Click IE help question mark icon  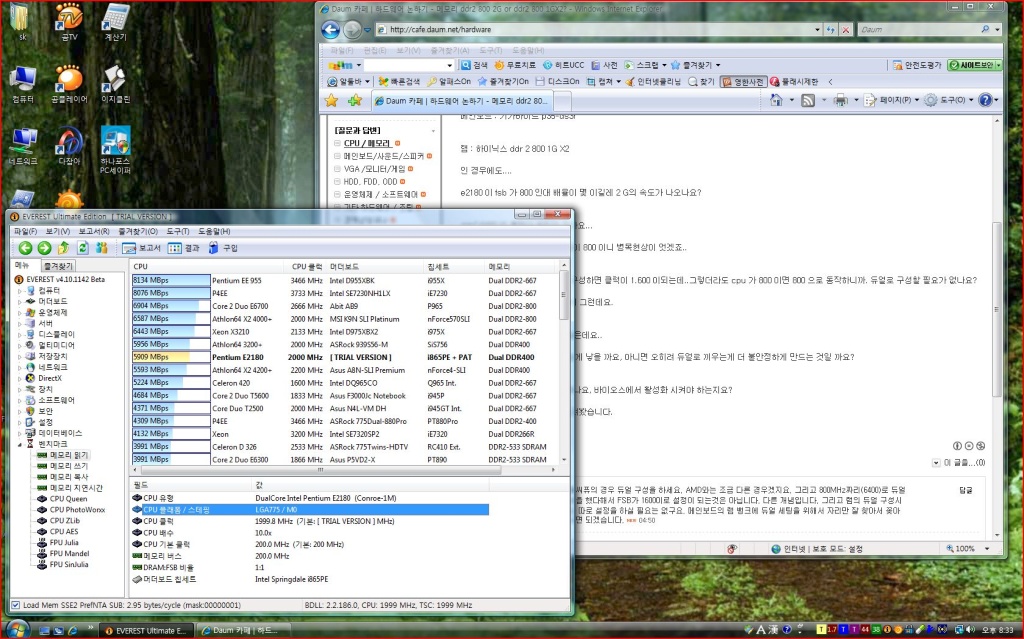point(985,100)
